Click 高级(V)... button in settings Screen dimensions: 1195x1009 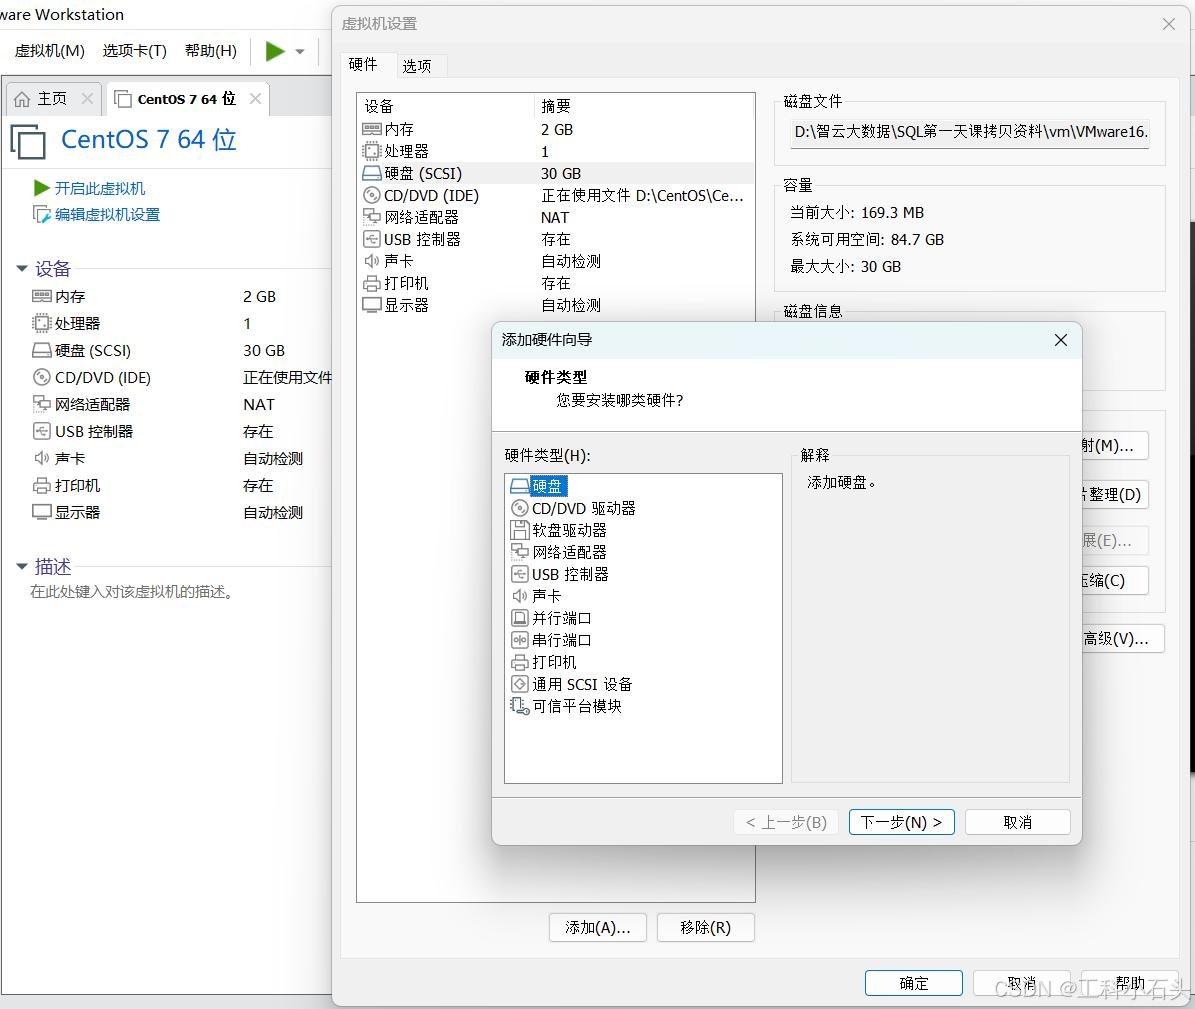[1121, 639]
